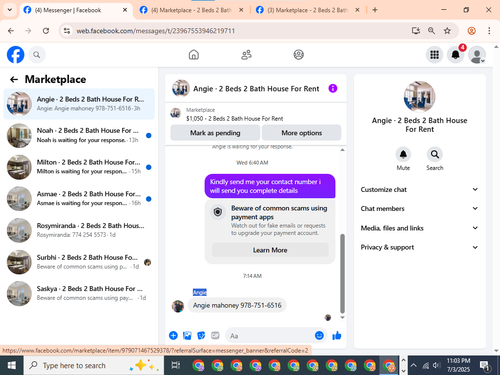The image size is (500, 375).
Task: Click Learn More on scam warning
Action: click(270, 250)
